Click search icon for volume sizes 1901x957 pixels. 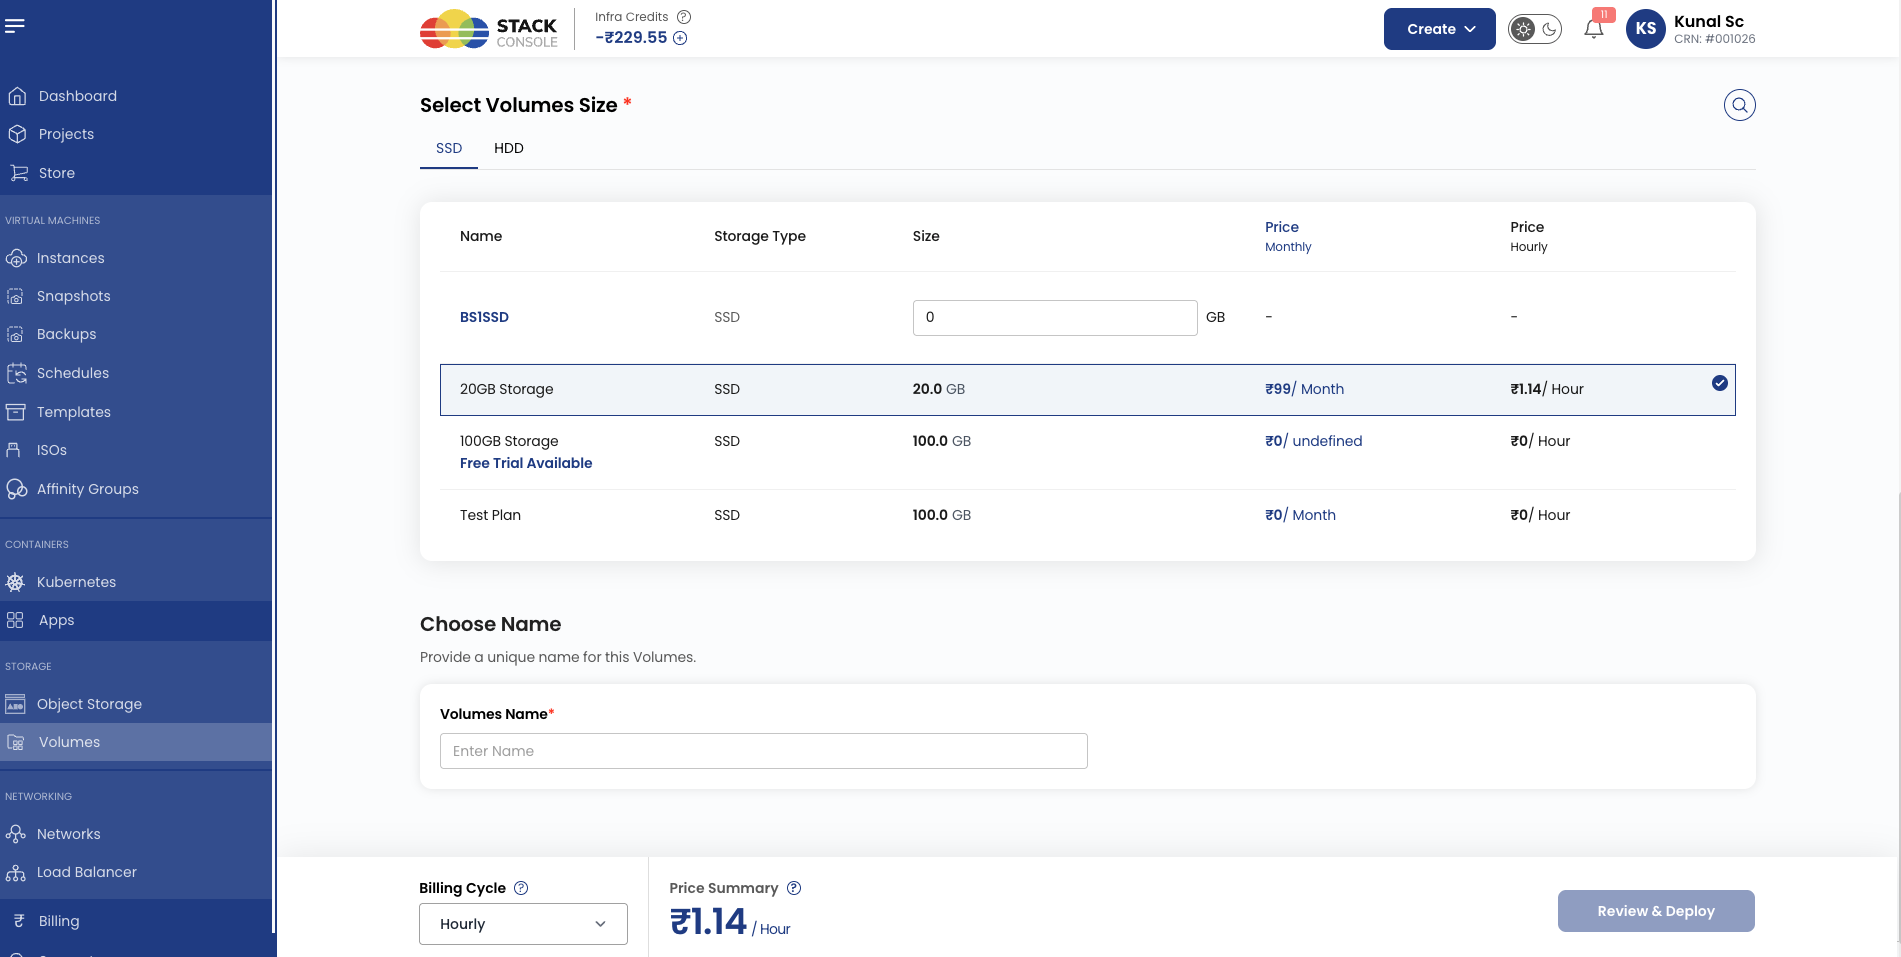tap(1740, 105)
